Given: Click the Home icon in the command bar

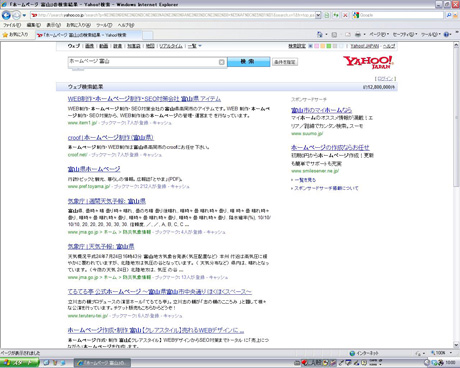Looking at the screenshot, I should tap(319, 34).
